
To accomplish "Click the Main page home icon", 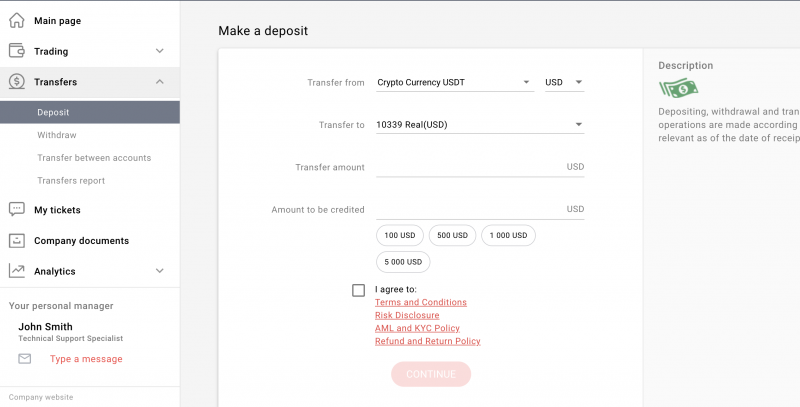I will 16,20.
